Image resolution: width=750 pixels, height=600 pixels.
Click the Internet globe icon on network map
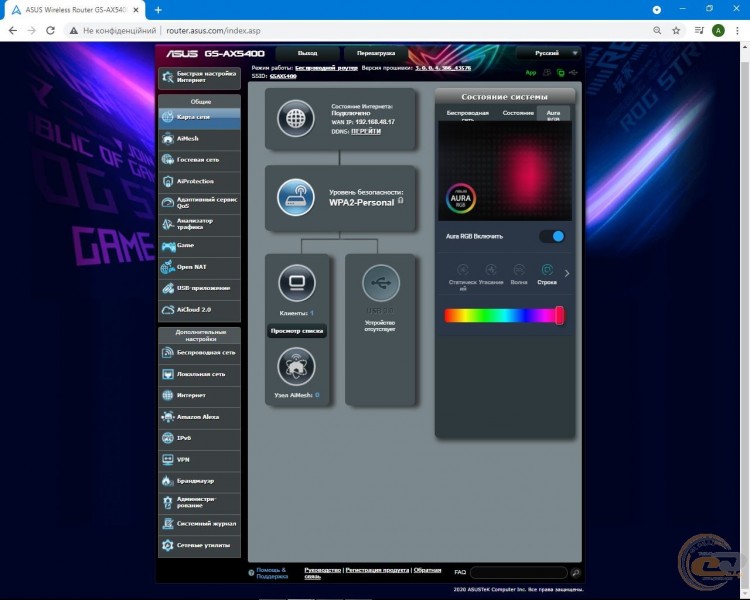coord(296,118)
